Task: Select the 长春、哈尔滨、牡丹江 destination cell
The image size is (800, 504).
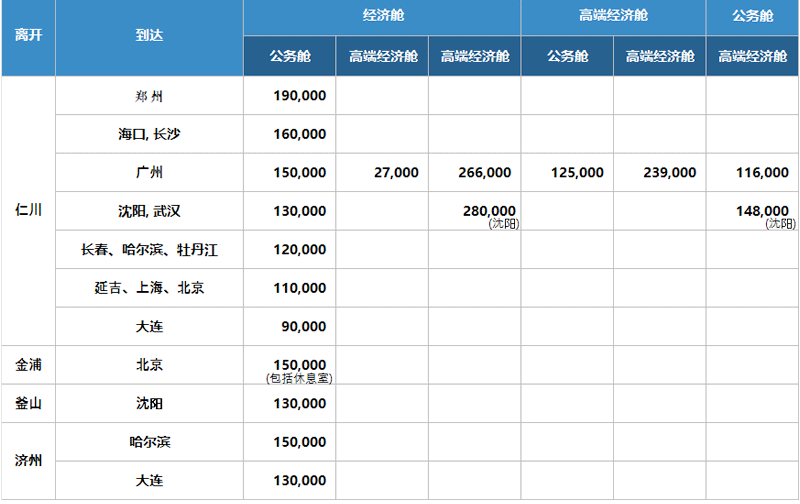Action: [x=149, y=250]
